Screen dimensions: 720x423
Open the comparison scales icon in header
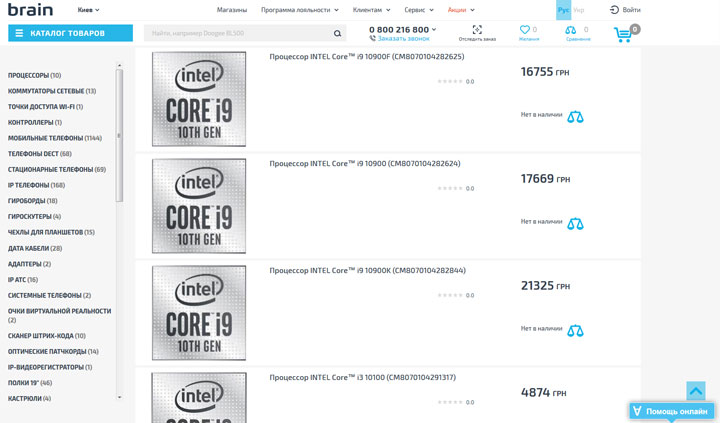[x=570, y=30]
